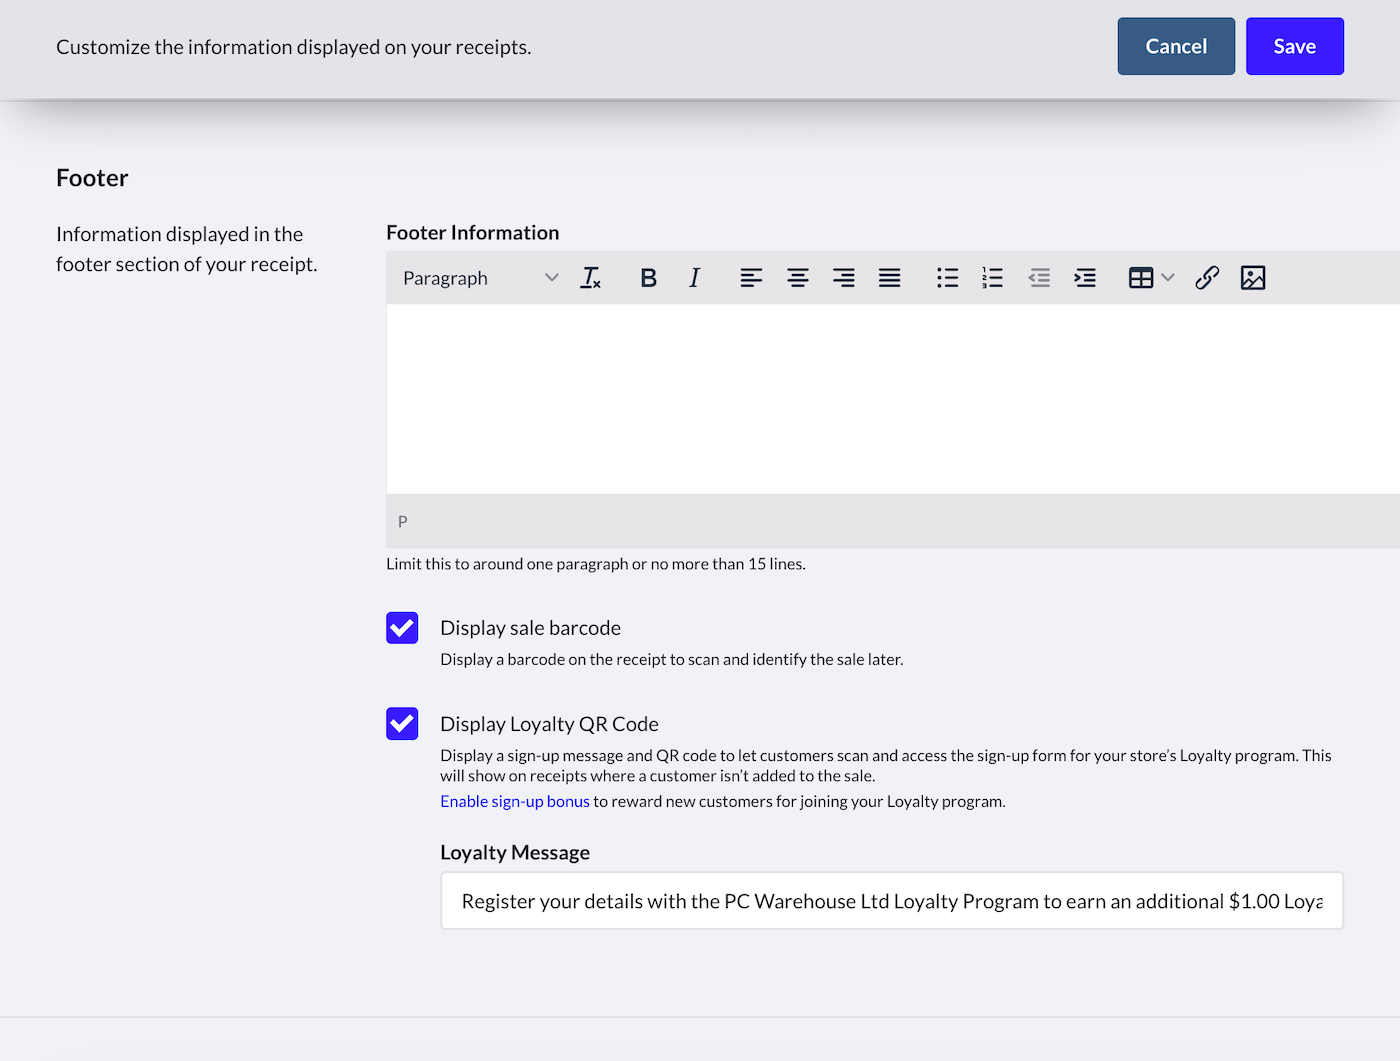The image size is (1400, 1061).
Task: Toggle italic formatting in footer editor
Action: [x=694, y=278]
